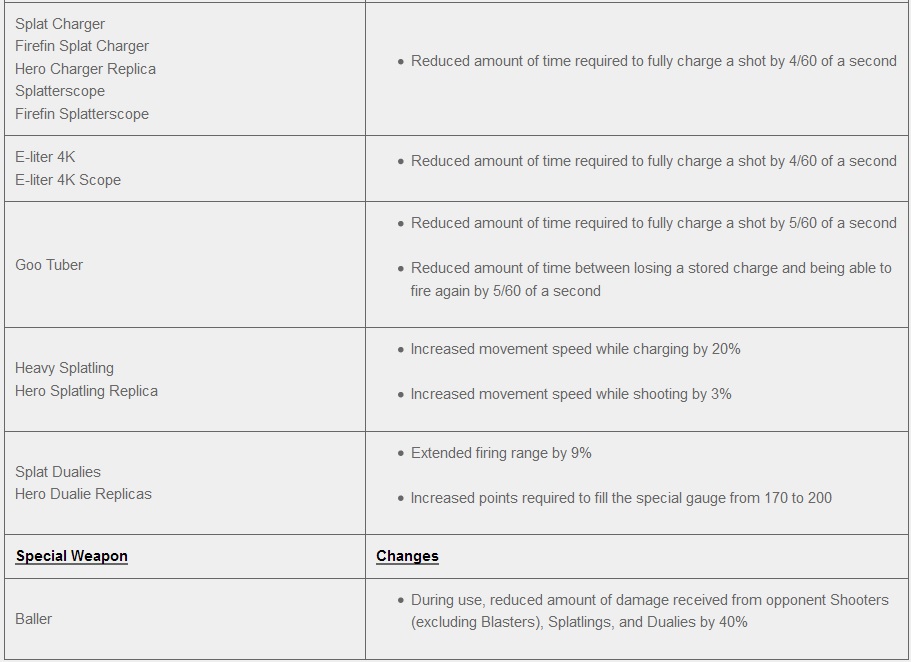Click the Goo Tuber weapon name
This screenshot has width=911, height=662.
tap(49, 265)
